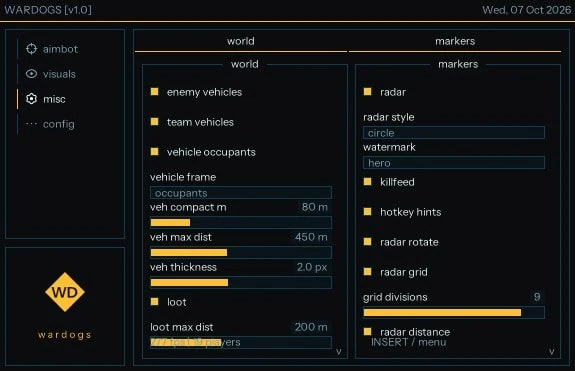Screen dimensions: 575x371
Task: Open the vehicle frame occupants dropdown
Action: coord(241,193)
